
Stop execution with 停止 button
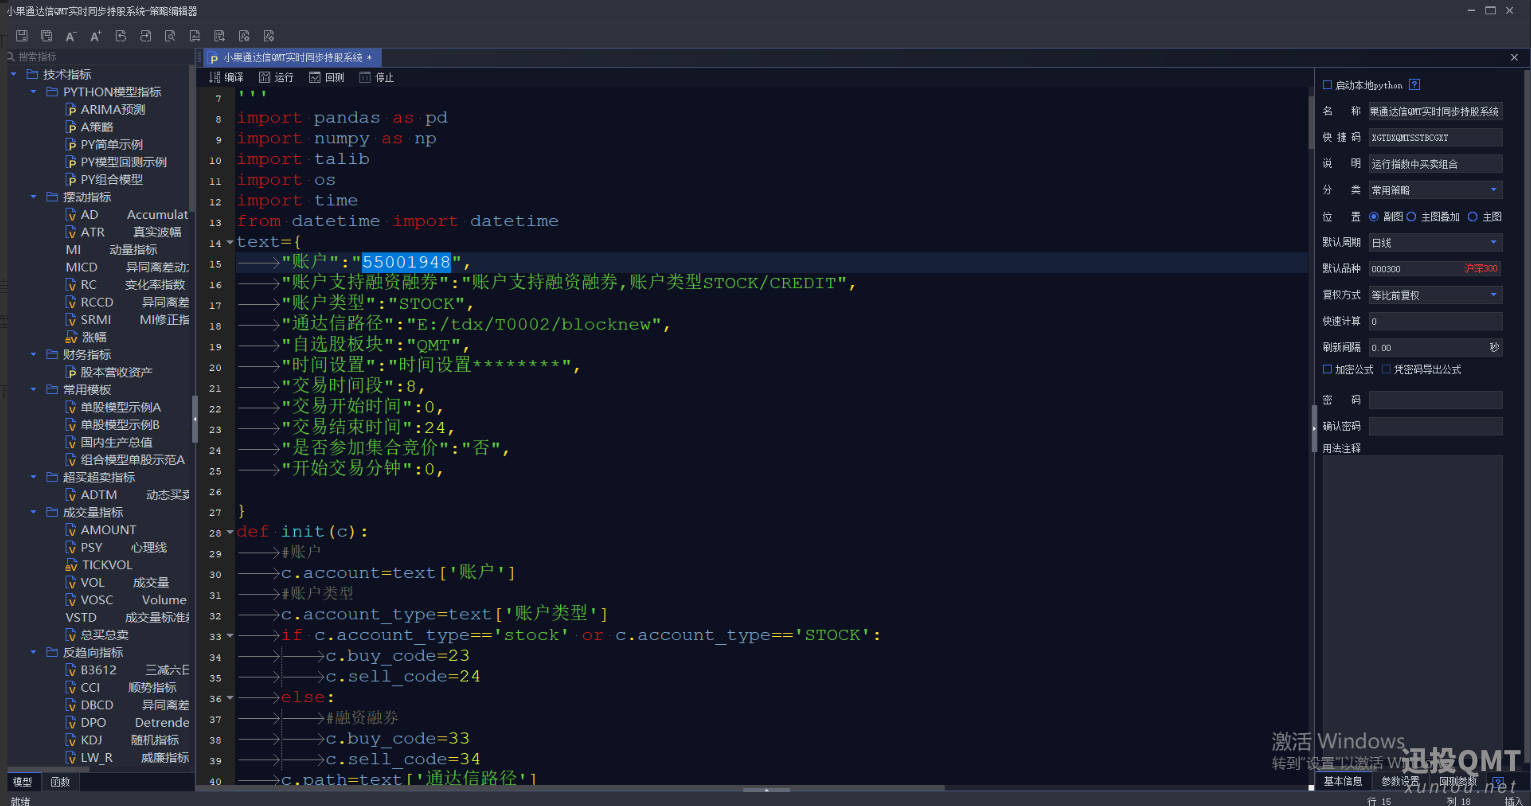point(377,77)
